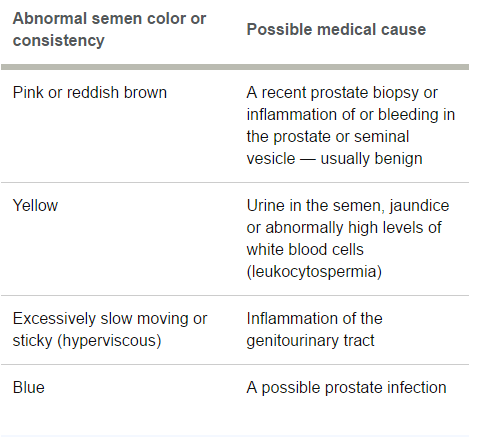The image size is (488, 437).
Task: Click the thick gray header divider line
Action: coord(235,67)
